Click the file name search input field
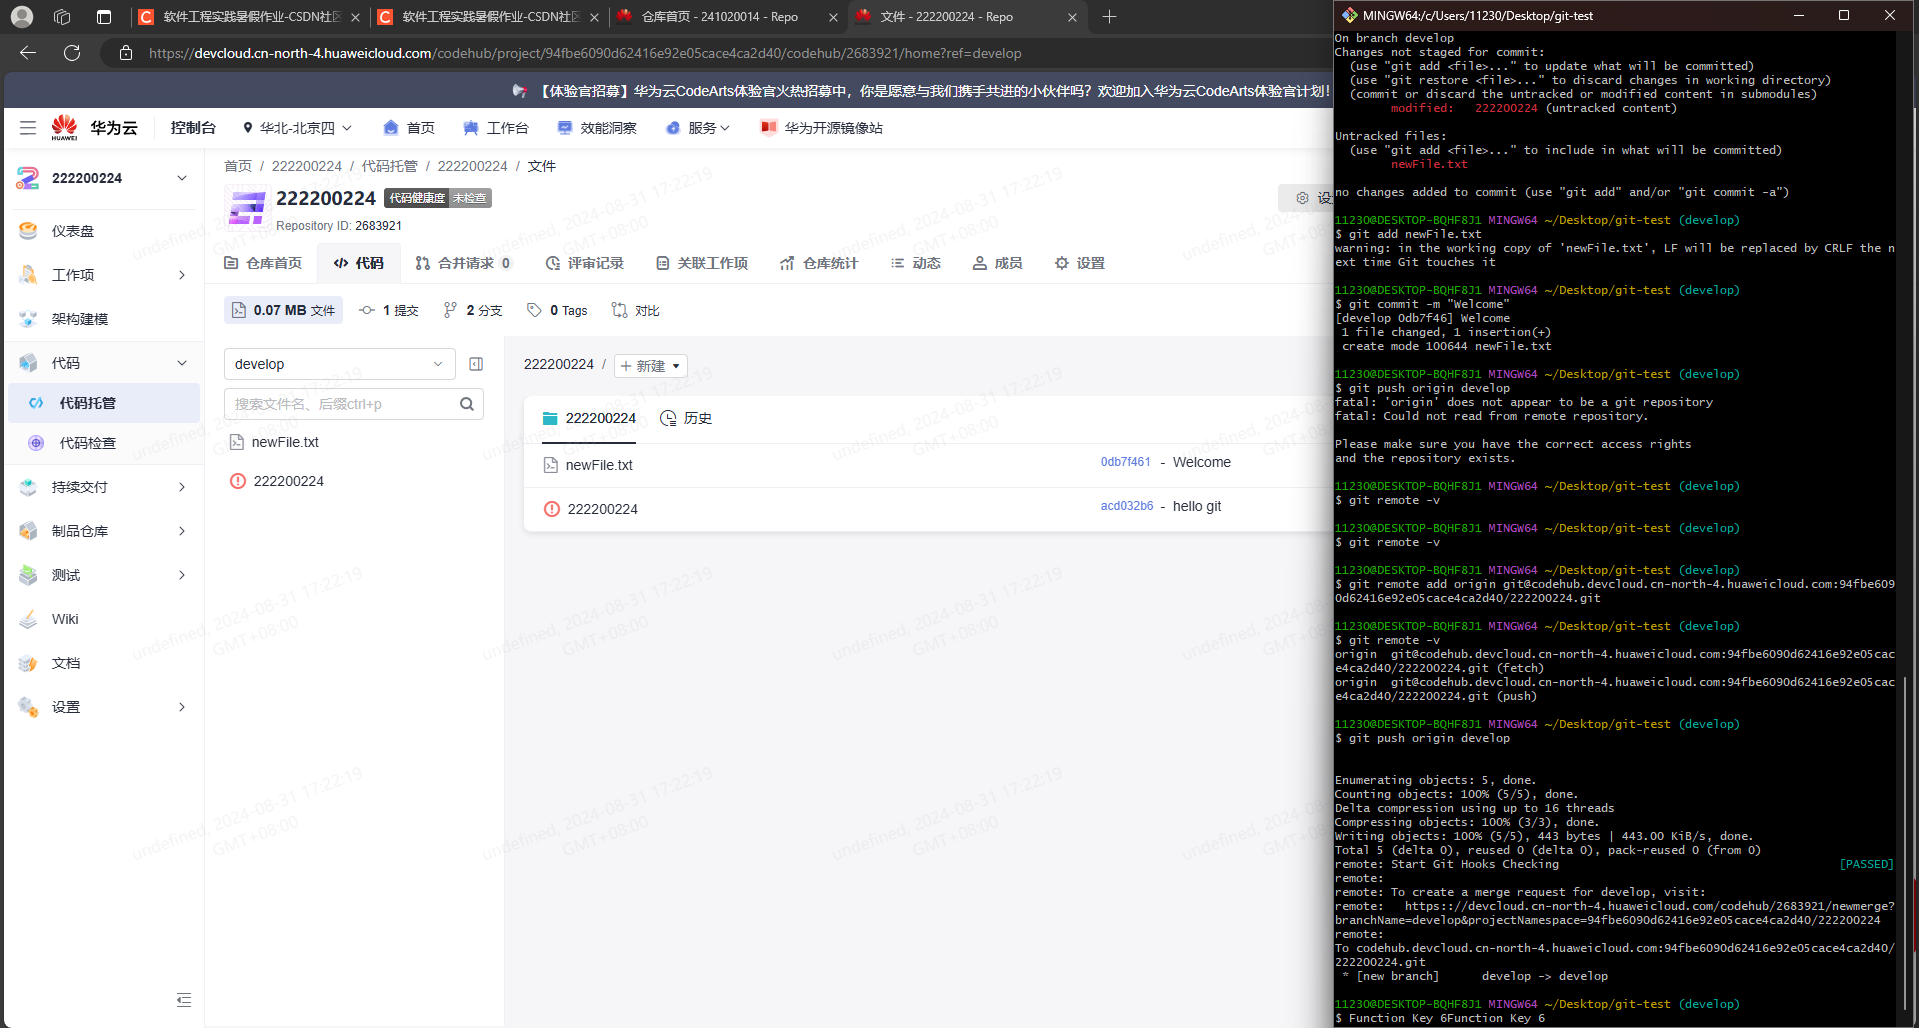 (340, 404)
